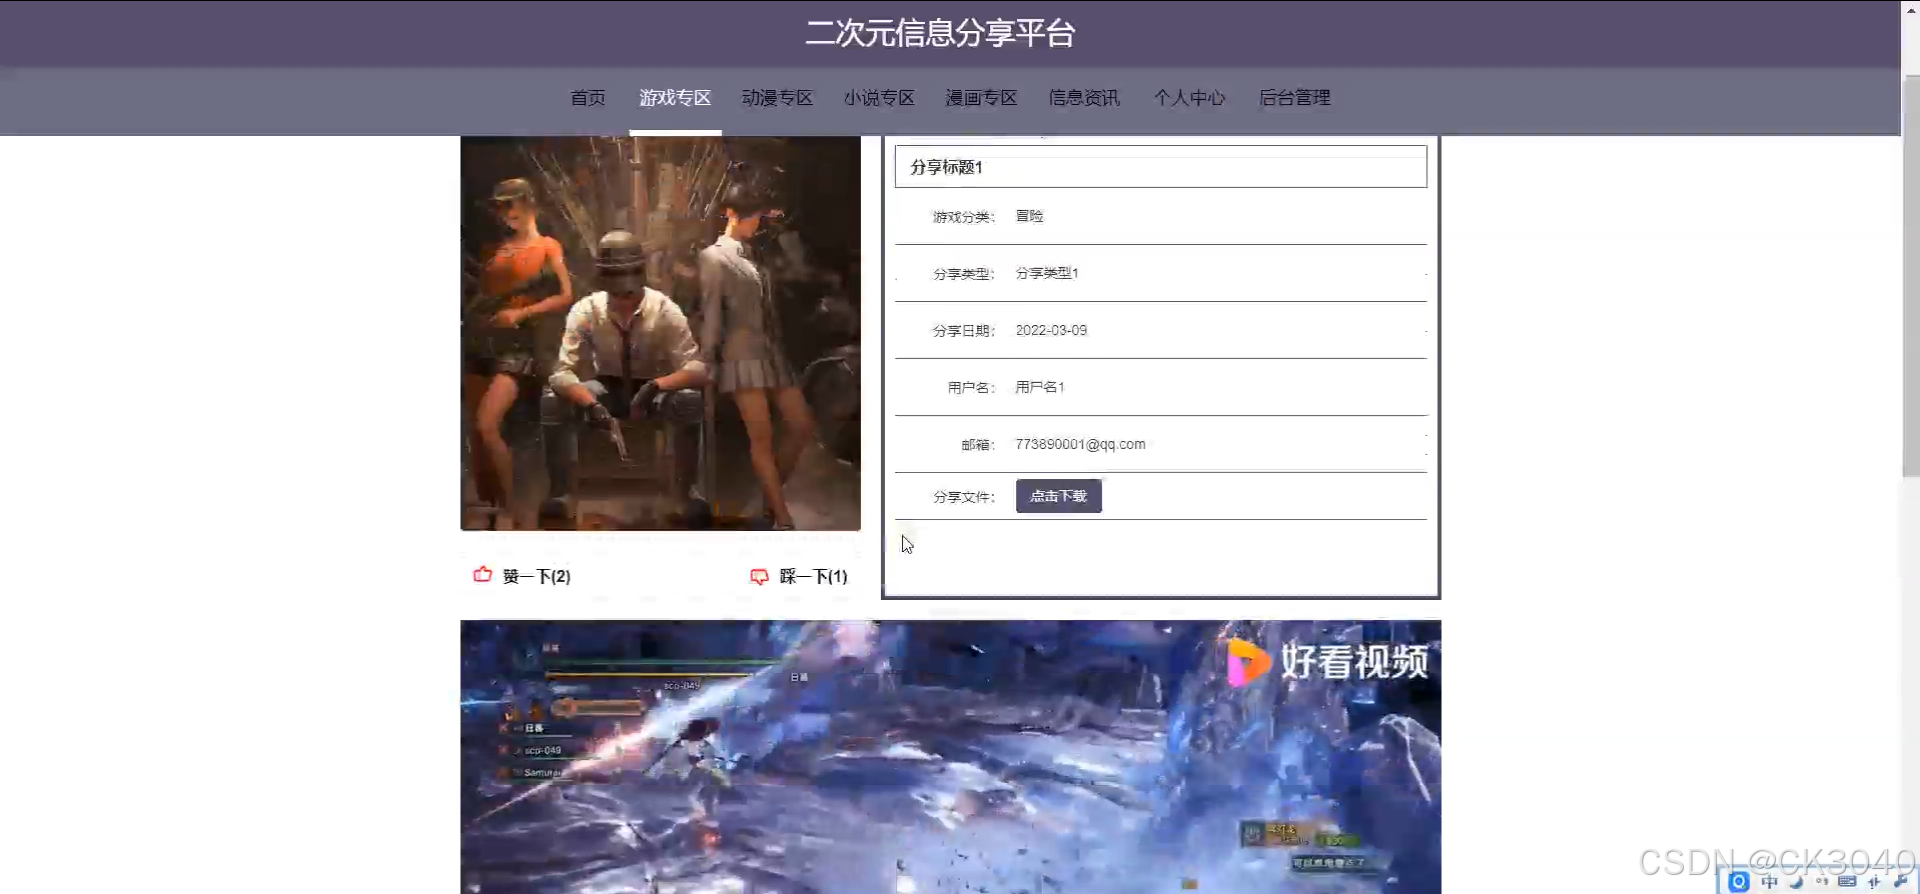Click the email 773890001@qq.com
The height and width of the screenshot is (894, 1920).
[1081, 444]
